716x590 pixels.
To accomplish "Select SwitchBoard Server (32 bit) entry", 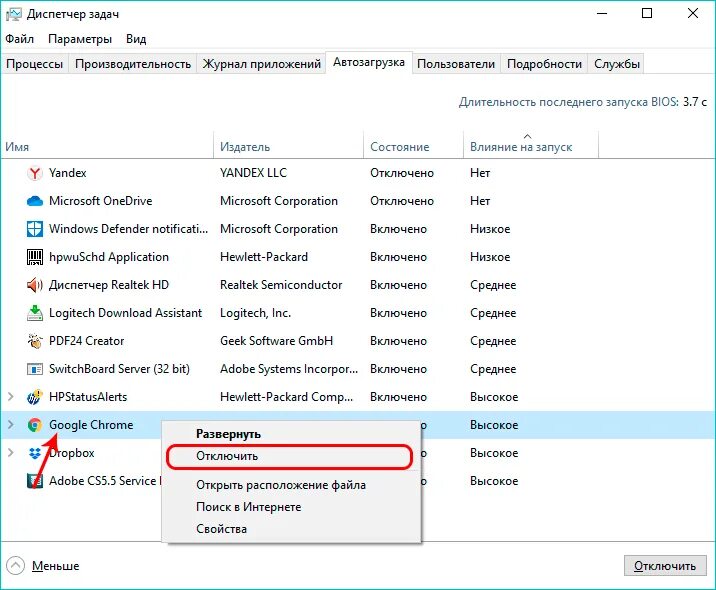I will (119, 369).
